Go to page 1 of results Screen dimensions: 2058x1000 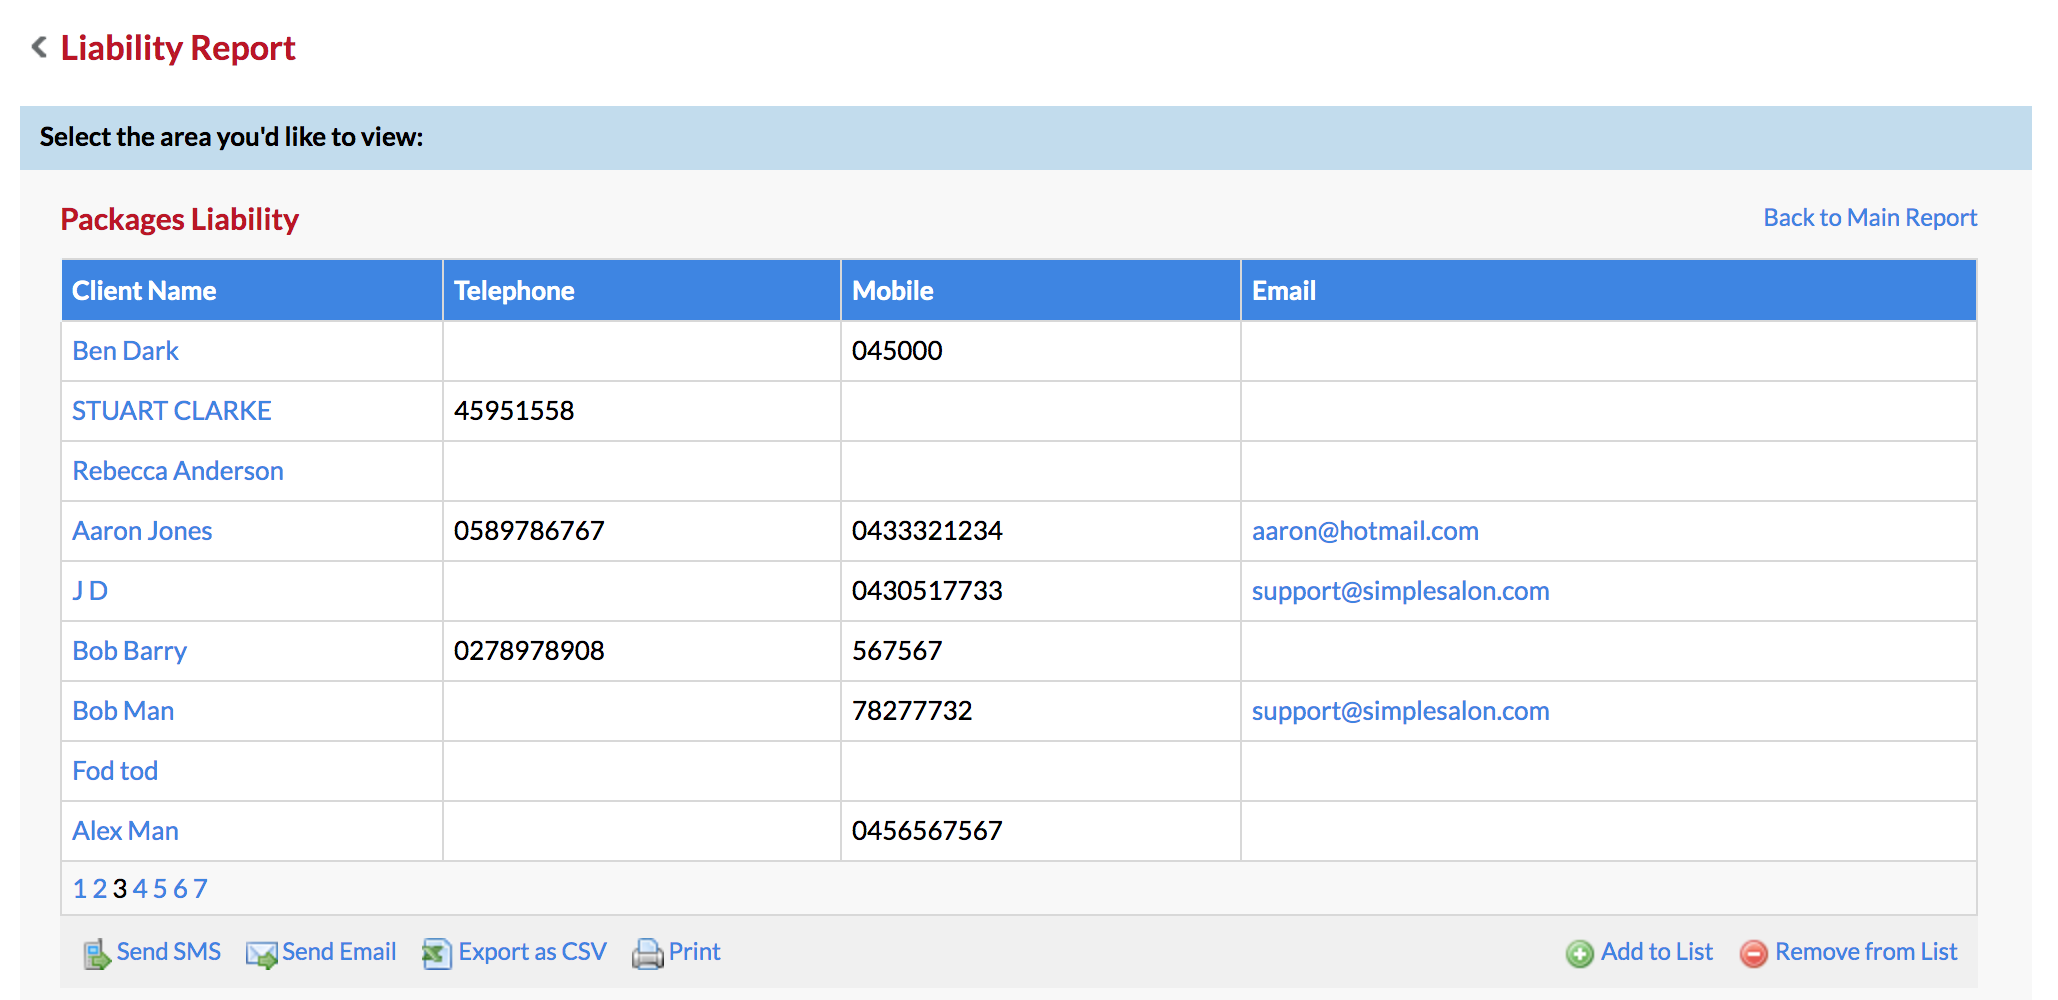click(x=80, y=889)
